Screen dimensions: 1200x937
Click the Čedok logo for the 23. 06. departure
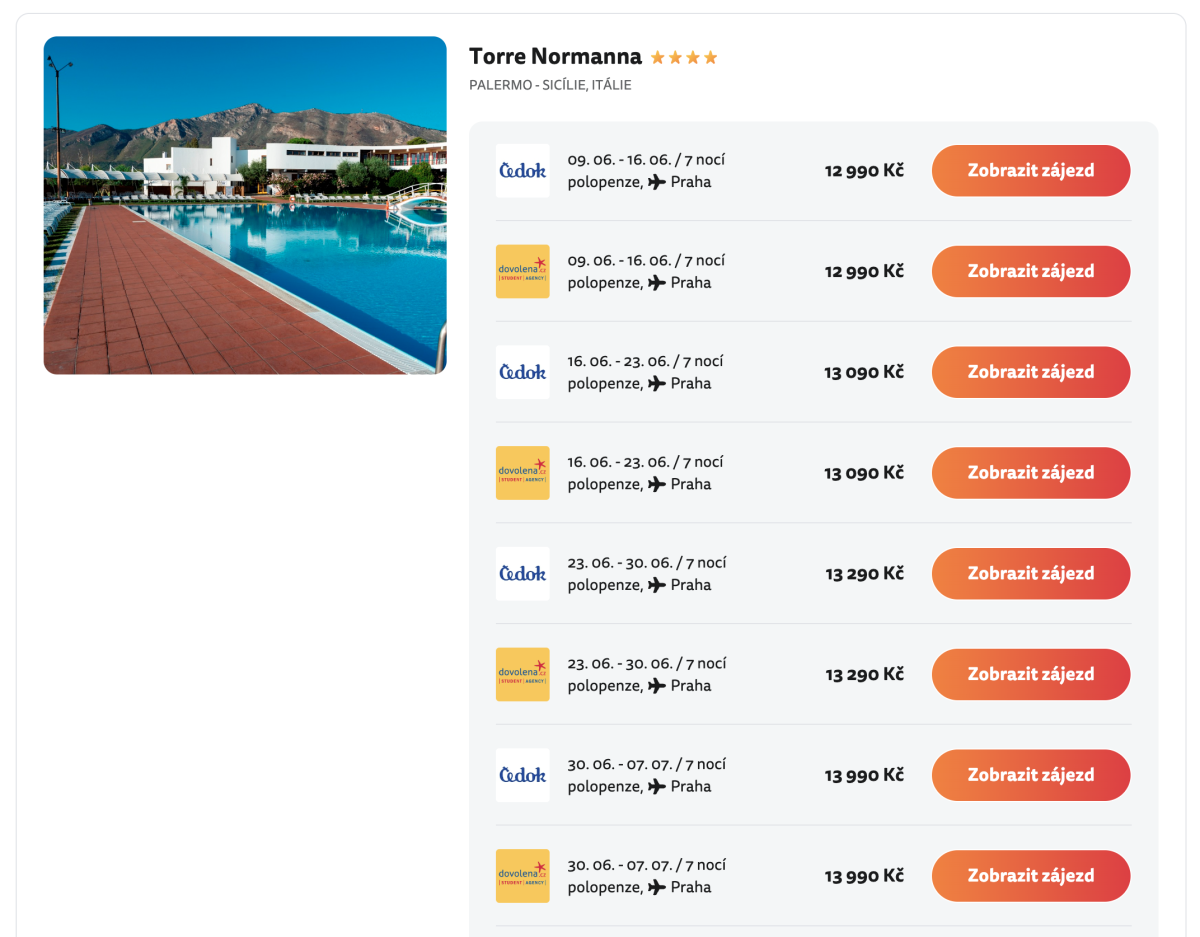[x=522, y=574]
